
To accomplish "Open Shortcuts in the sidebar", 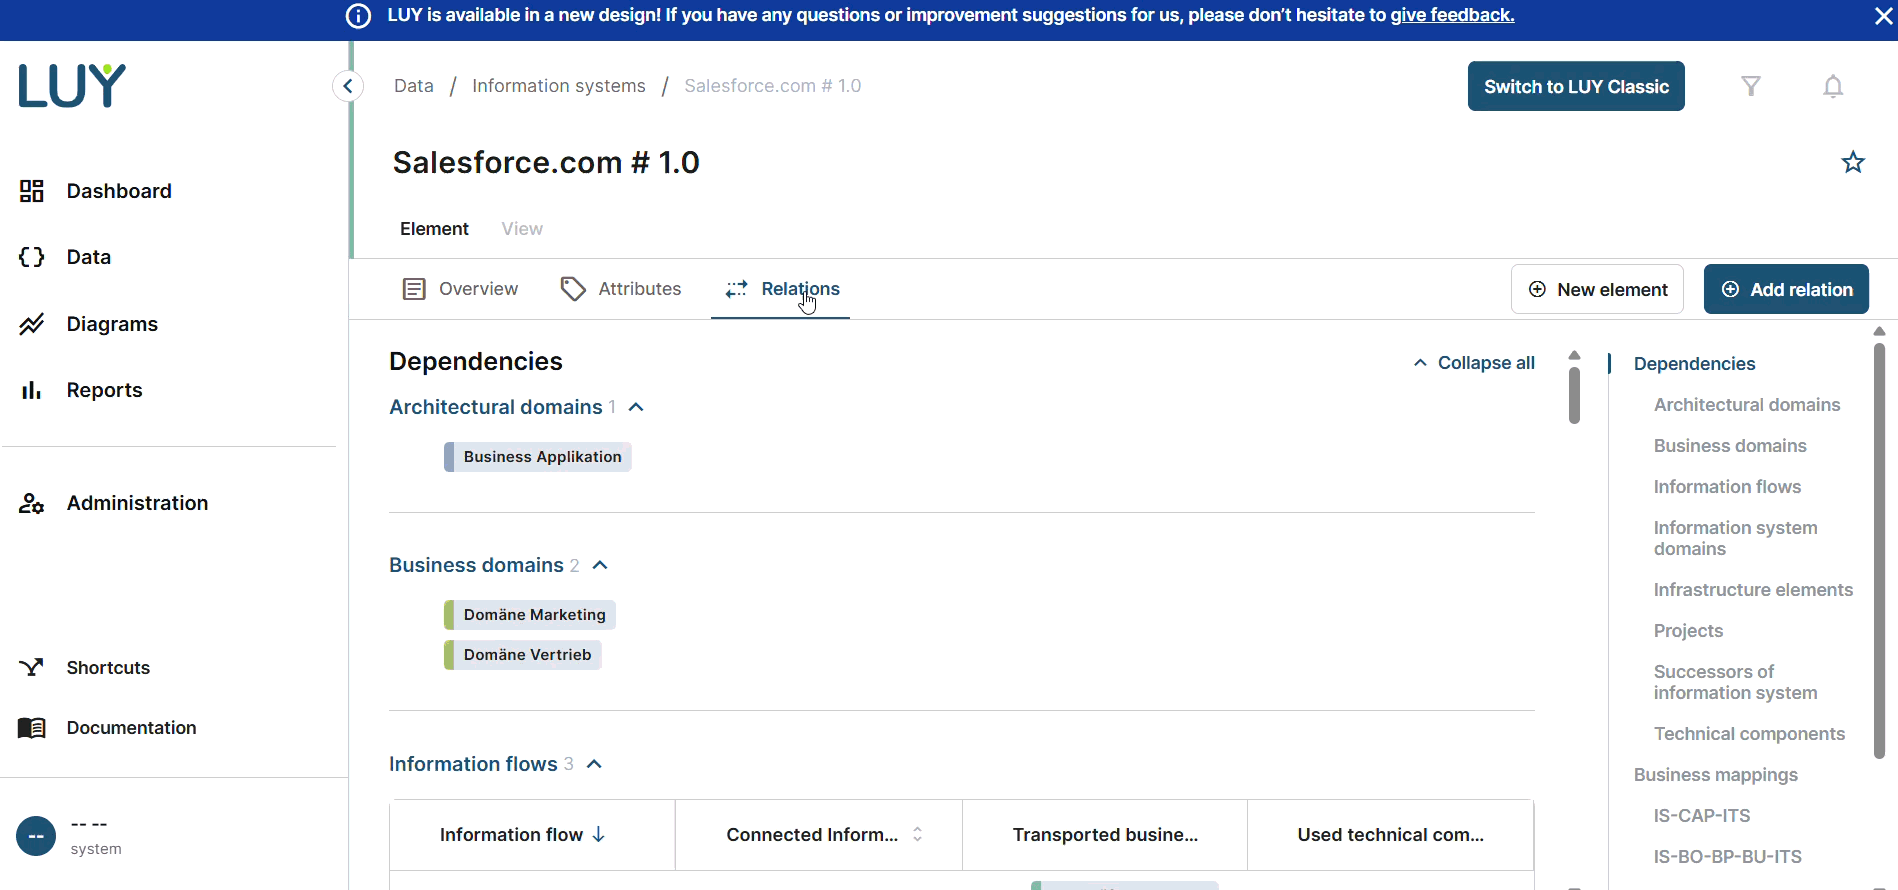I will [107, 668].
